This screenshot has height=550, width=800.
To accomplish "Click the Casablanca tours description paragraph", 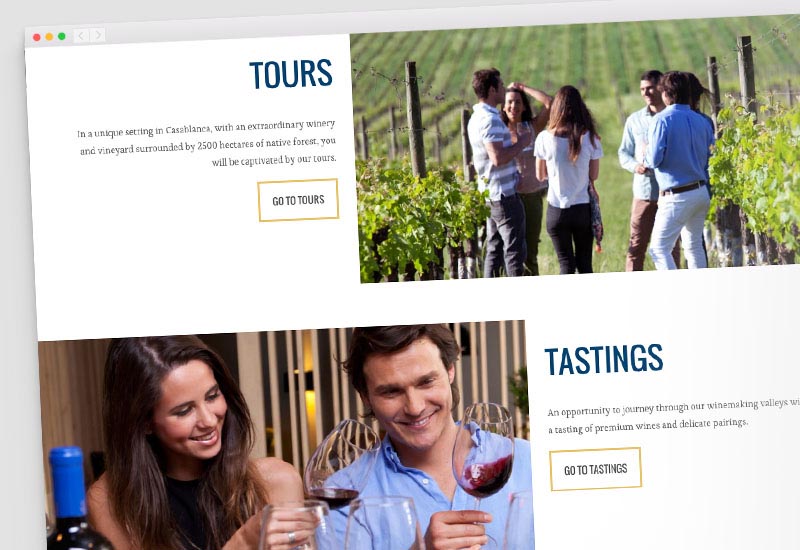I will click(207, 144).
